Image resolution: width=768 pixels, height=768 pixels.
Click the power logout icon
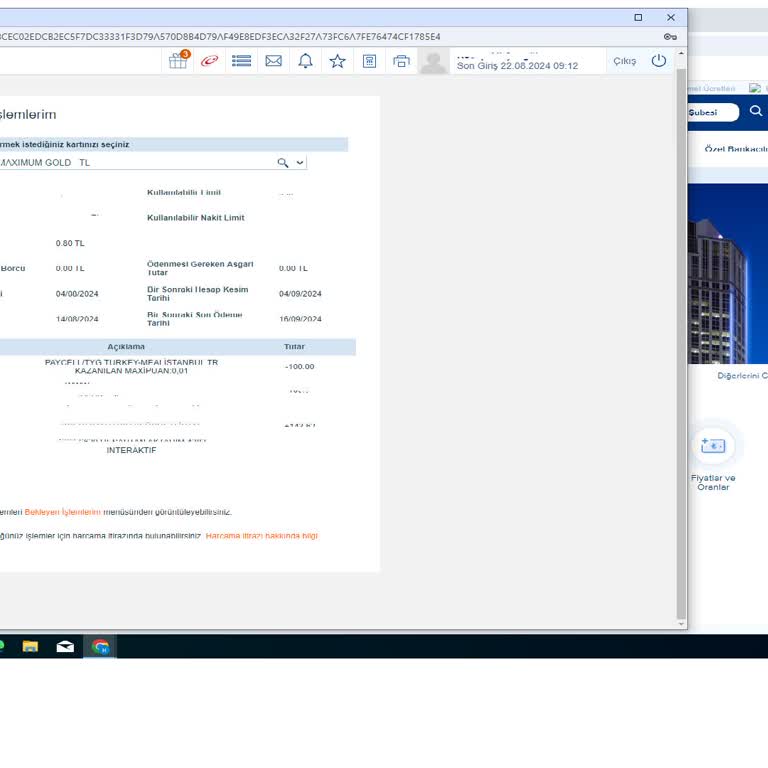tap(658, 61)
